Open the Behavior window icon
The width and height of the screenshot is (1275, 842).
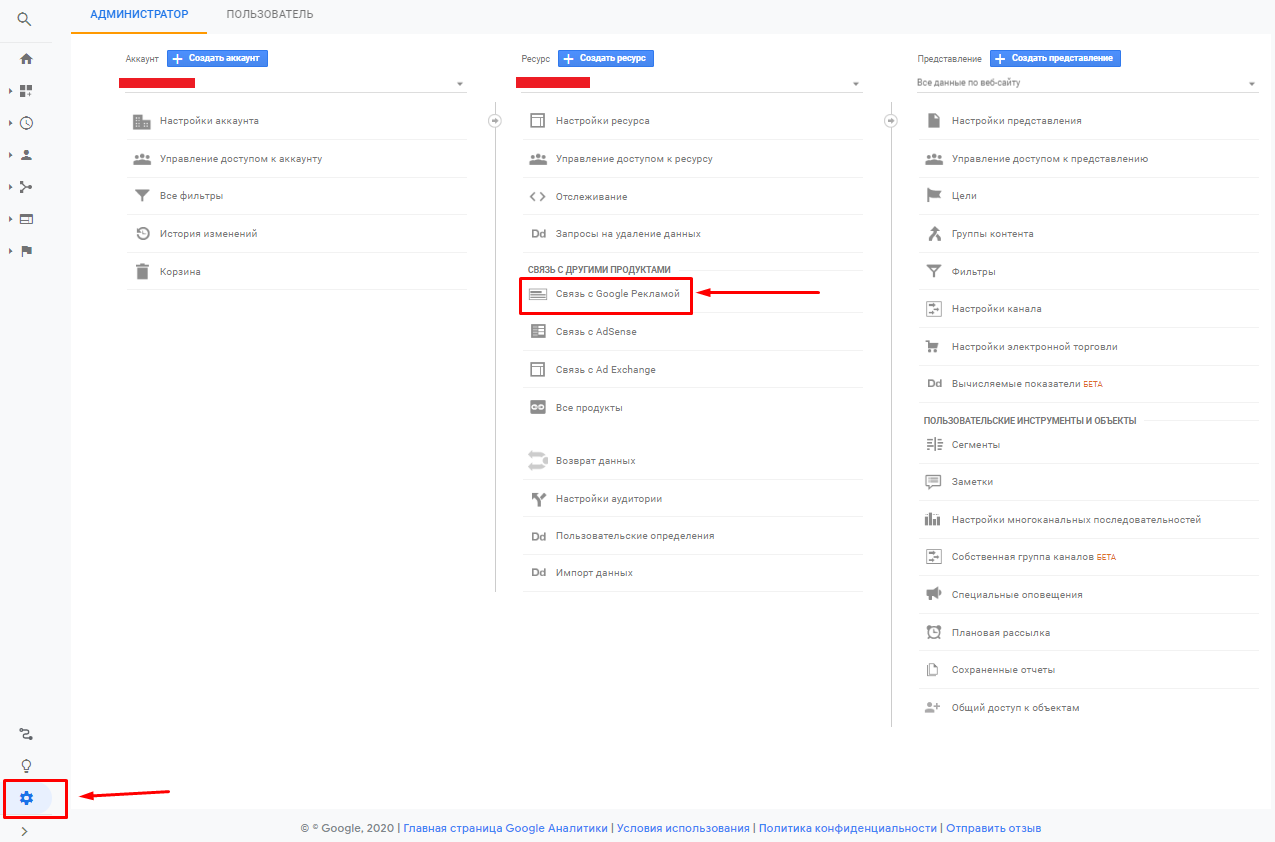click(x=27, y=219)
